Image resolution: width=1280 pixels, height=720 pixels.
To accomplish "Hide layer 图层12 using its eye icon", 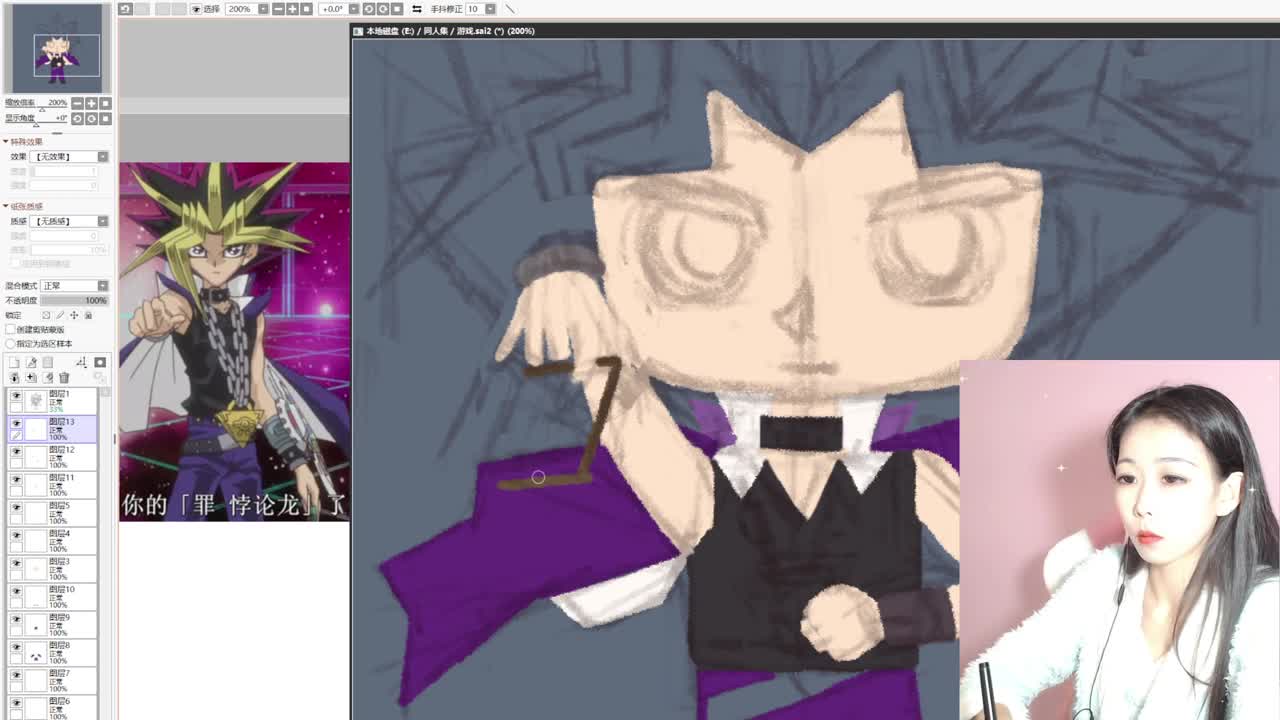I will 16,451.
